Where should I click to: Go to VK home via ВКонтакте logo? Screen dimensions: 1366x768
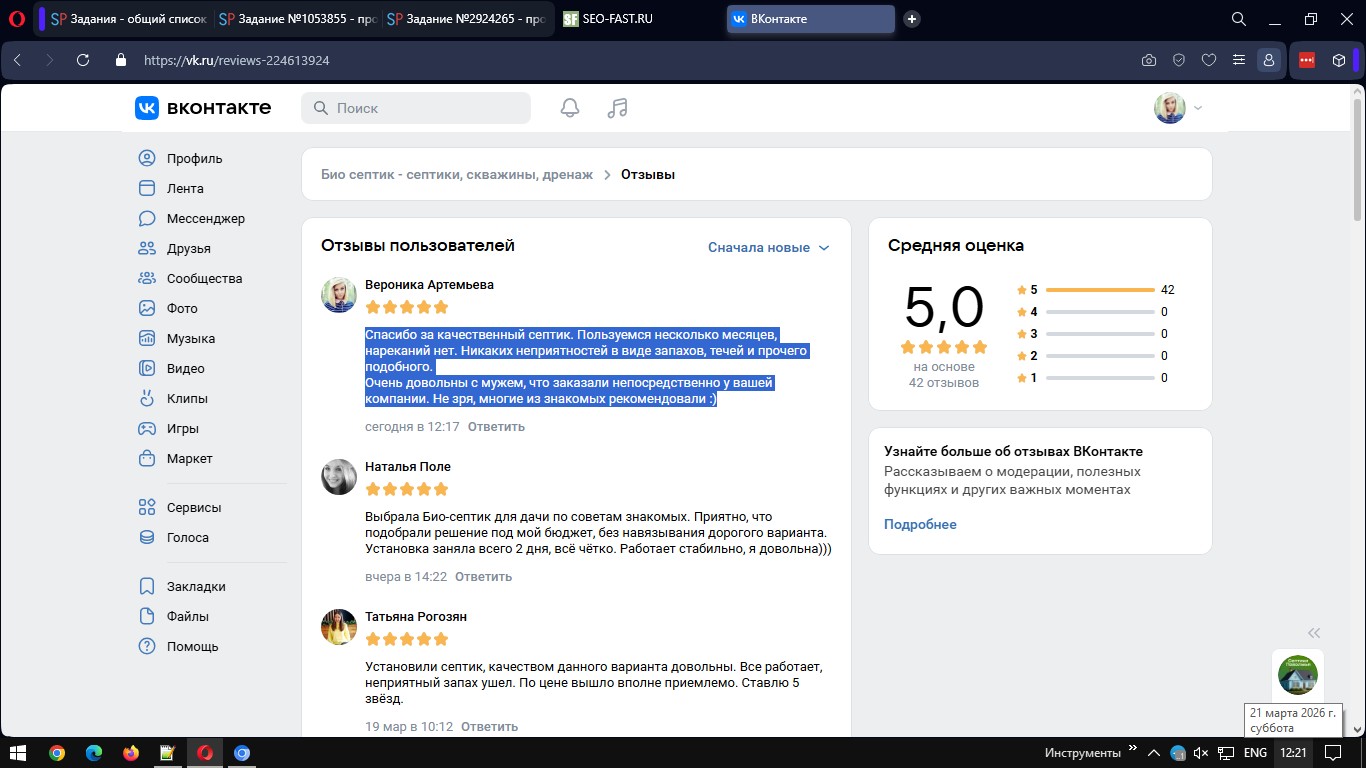click(203, 108)
